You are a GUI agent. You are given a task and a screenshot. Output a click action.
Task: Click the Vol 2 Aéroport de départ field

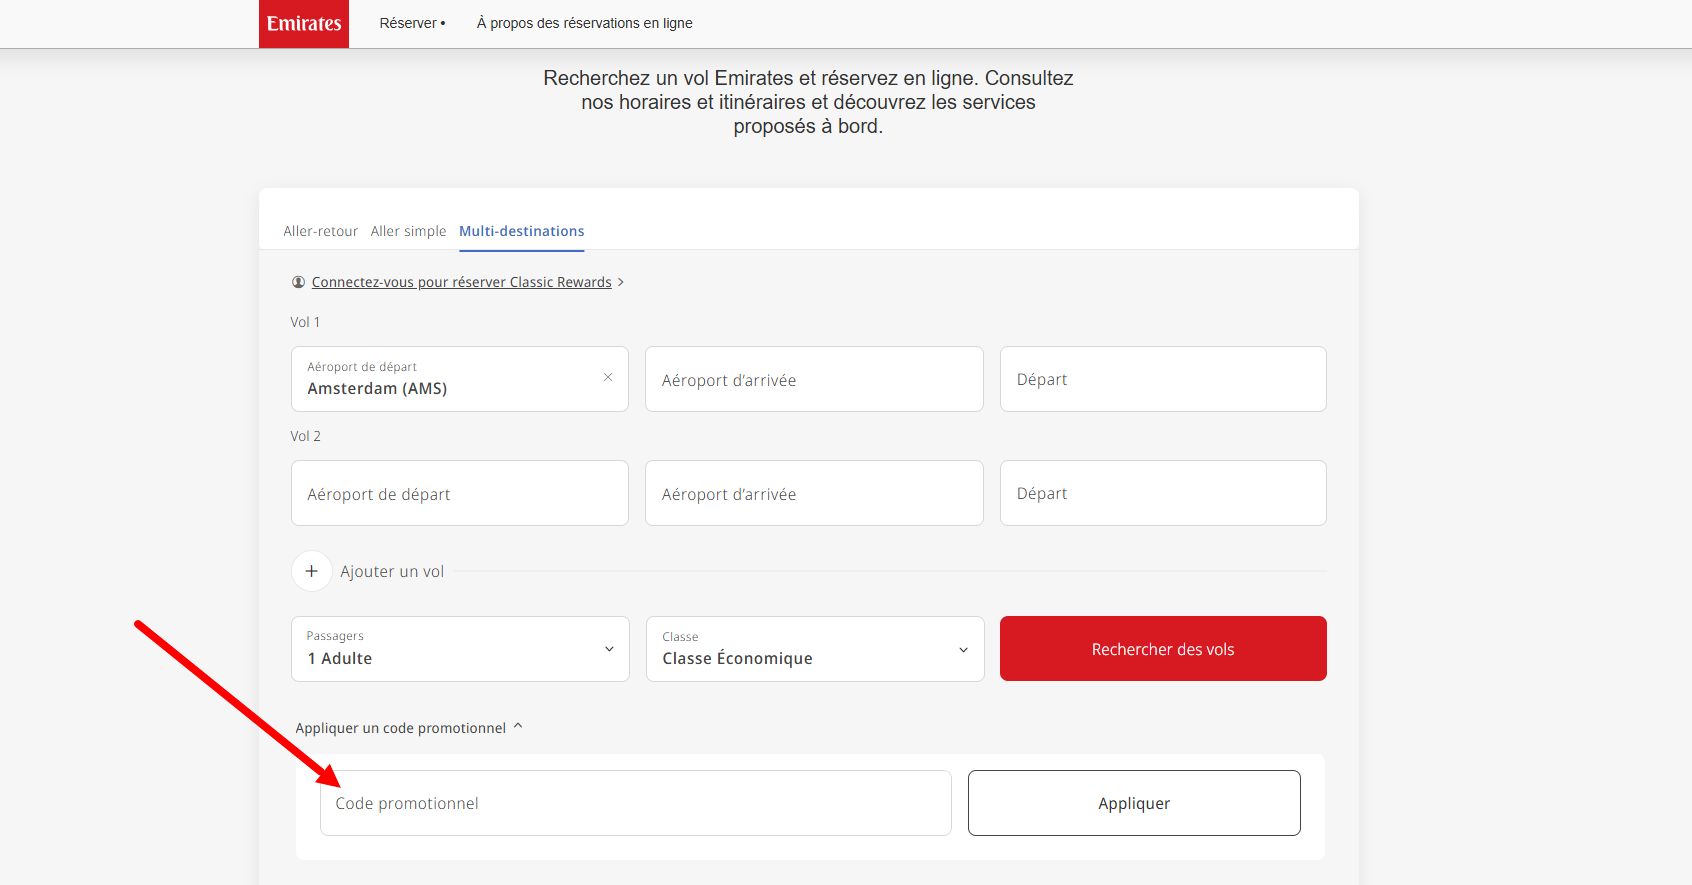[x=460, y=493]
